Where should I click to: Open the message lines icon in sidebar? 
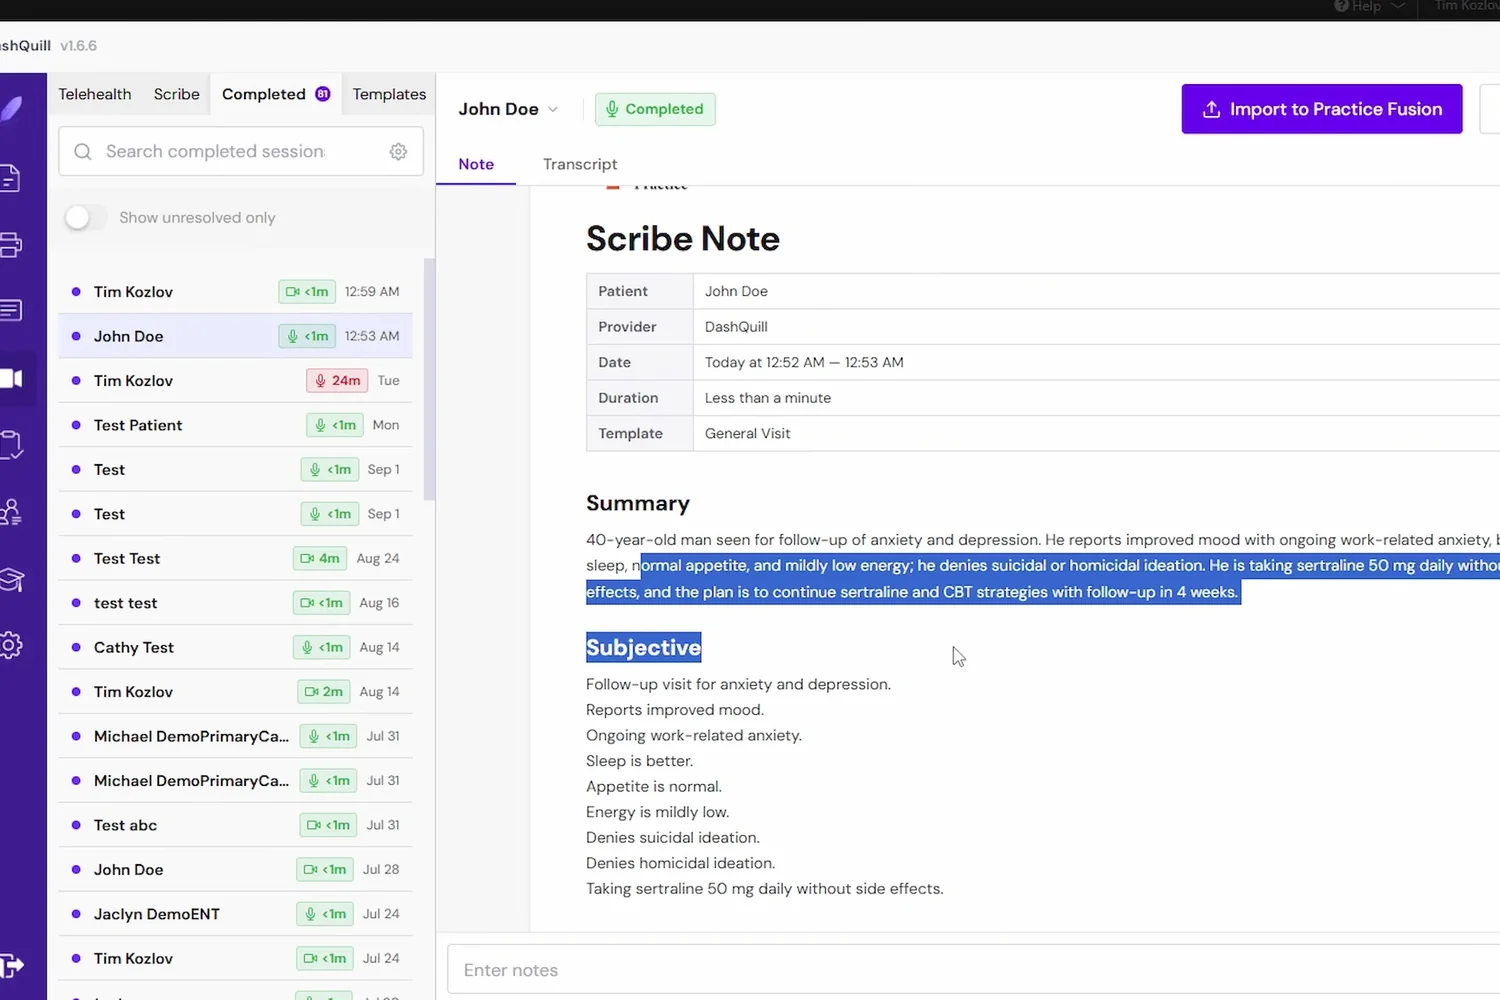10,311
